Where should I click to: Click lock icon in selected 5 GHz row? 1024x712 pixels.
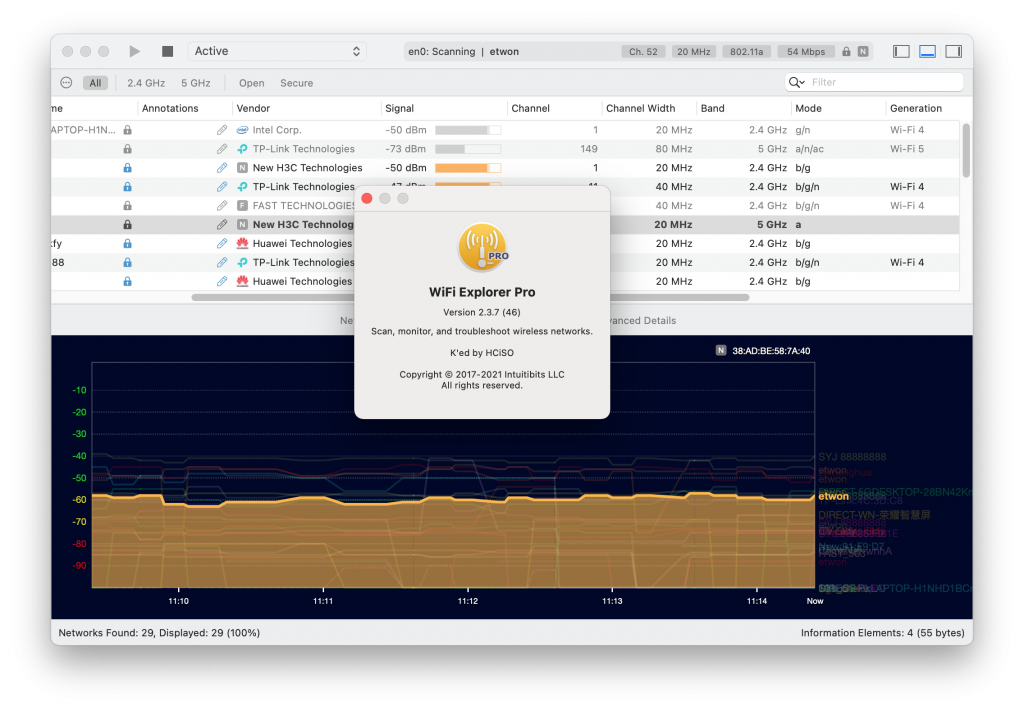point(127,225)
